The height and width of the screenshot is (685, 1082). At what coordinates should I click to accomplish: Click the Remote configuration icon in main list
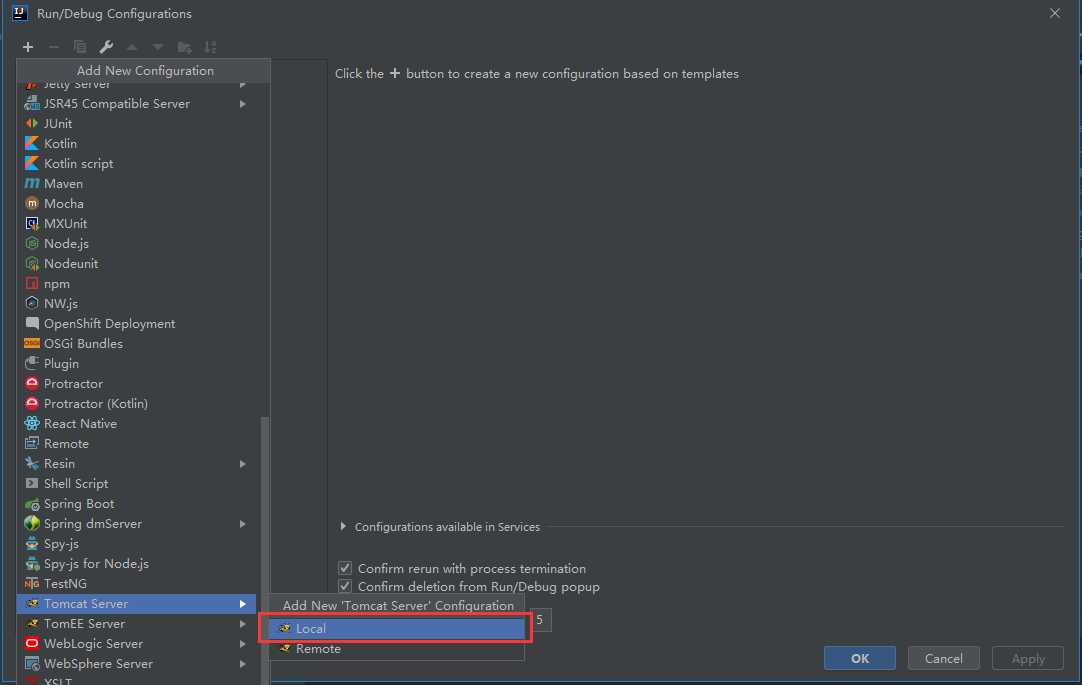pos(32,444)
